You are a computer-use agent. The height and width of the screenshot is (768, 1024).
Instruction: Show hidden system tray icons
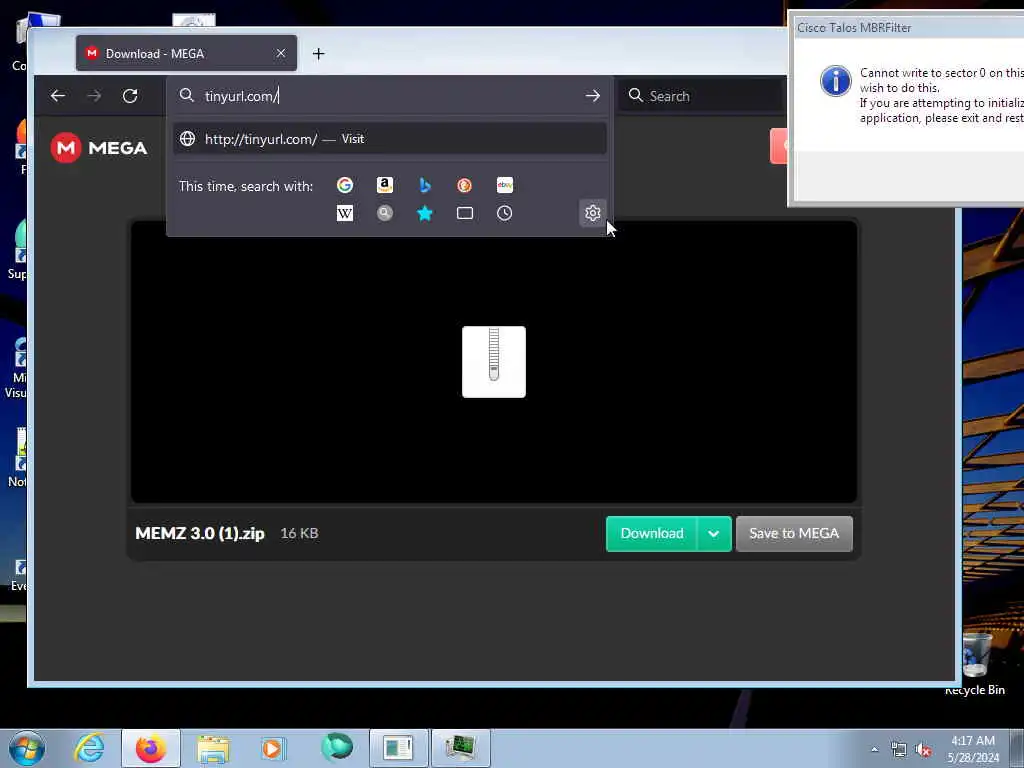(x=874, y=749)
